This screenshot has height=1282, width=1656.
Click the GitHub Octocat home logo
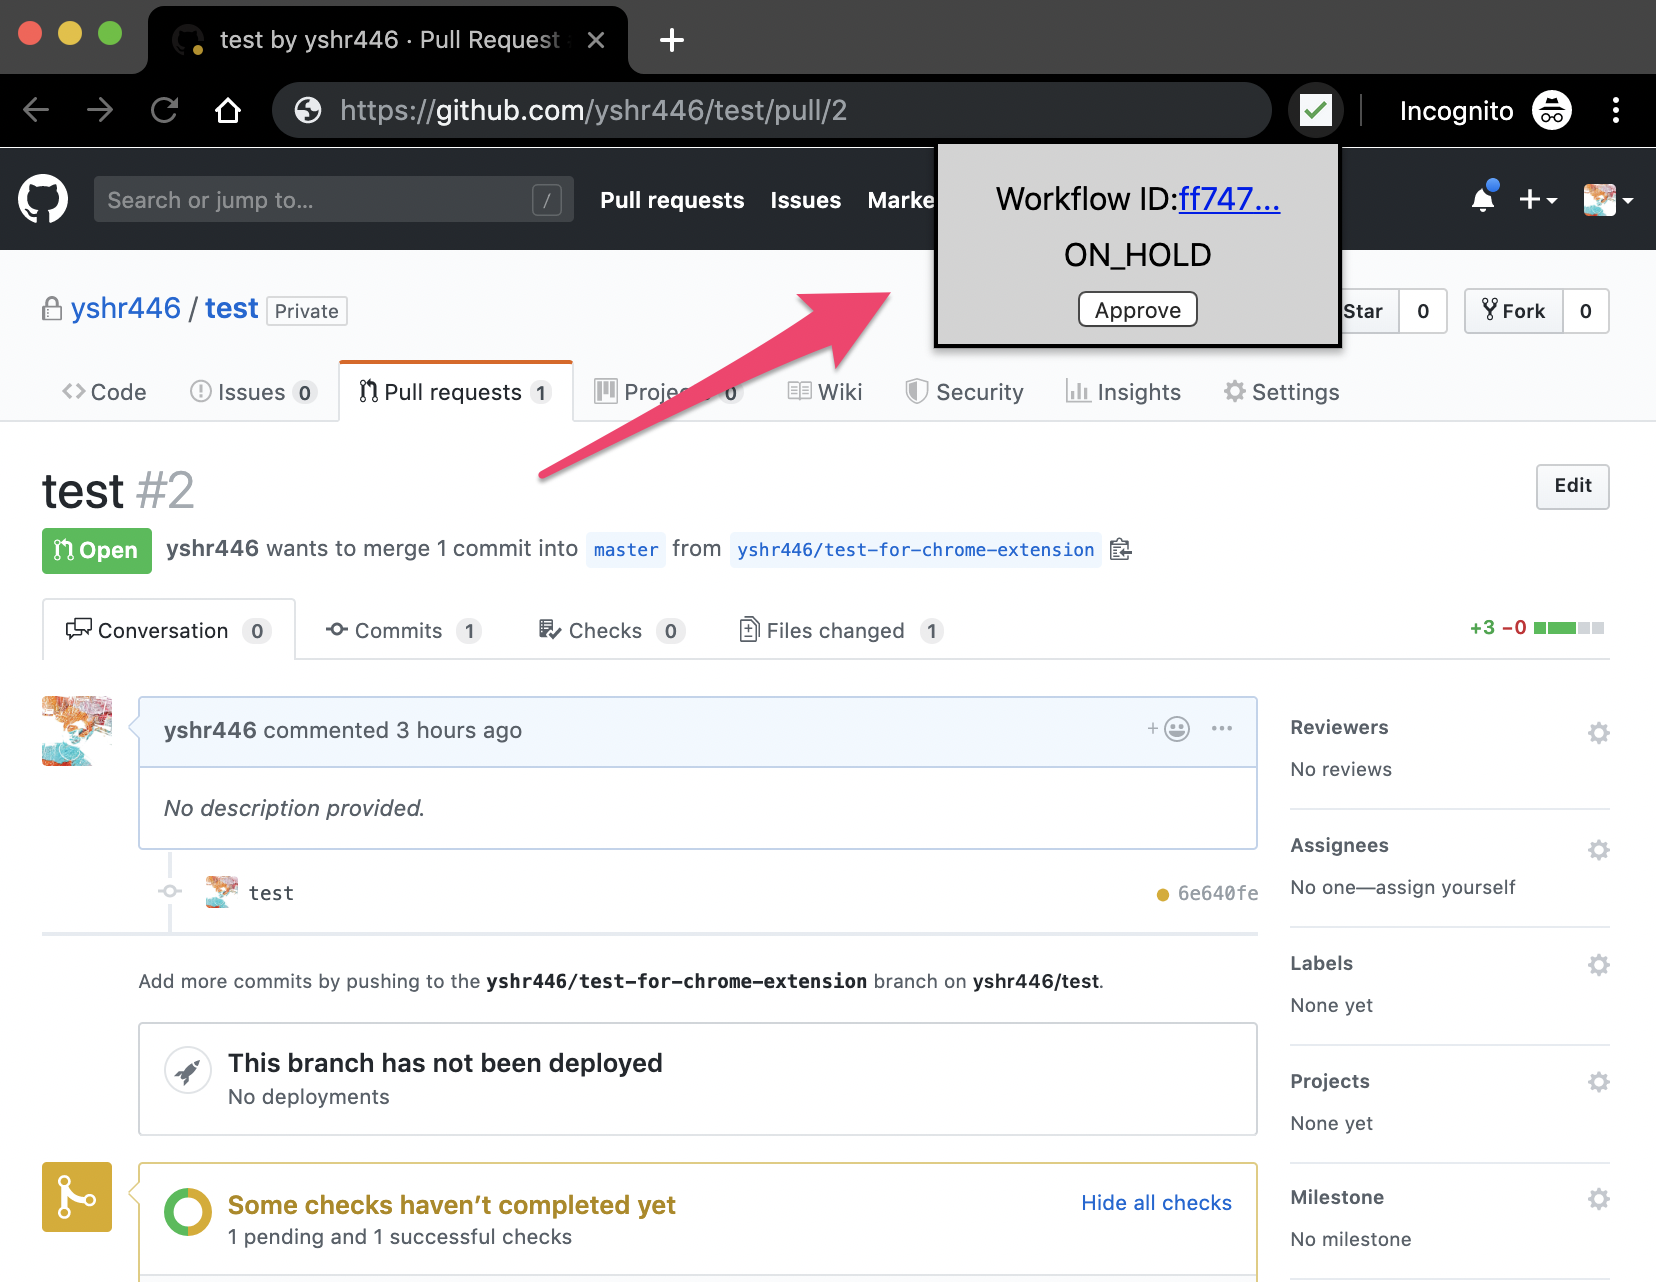pos(42,198)
